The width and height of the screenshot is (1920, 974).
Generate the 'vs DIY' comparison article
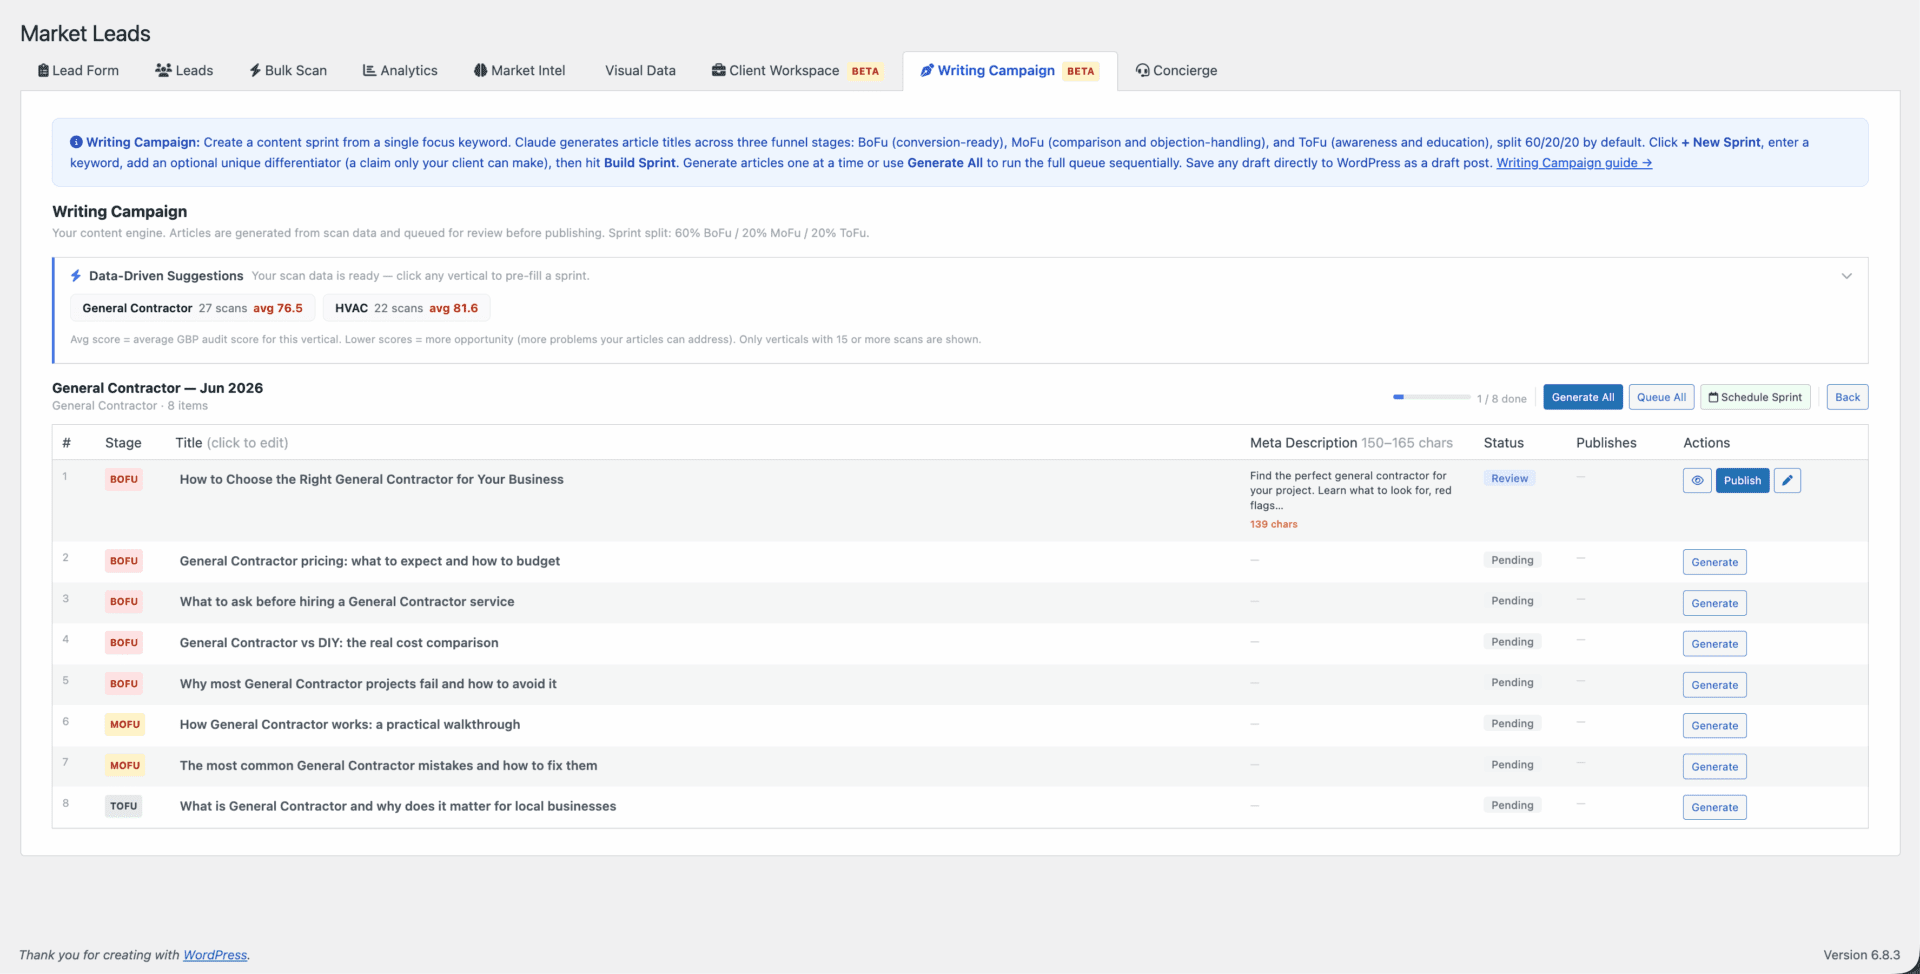click(x=1714, y=644)
